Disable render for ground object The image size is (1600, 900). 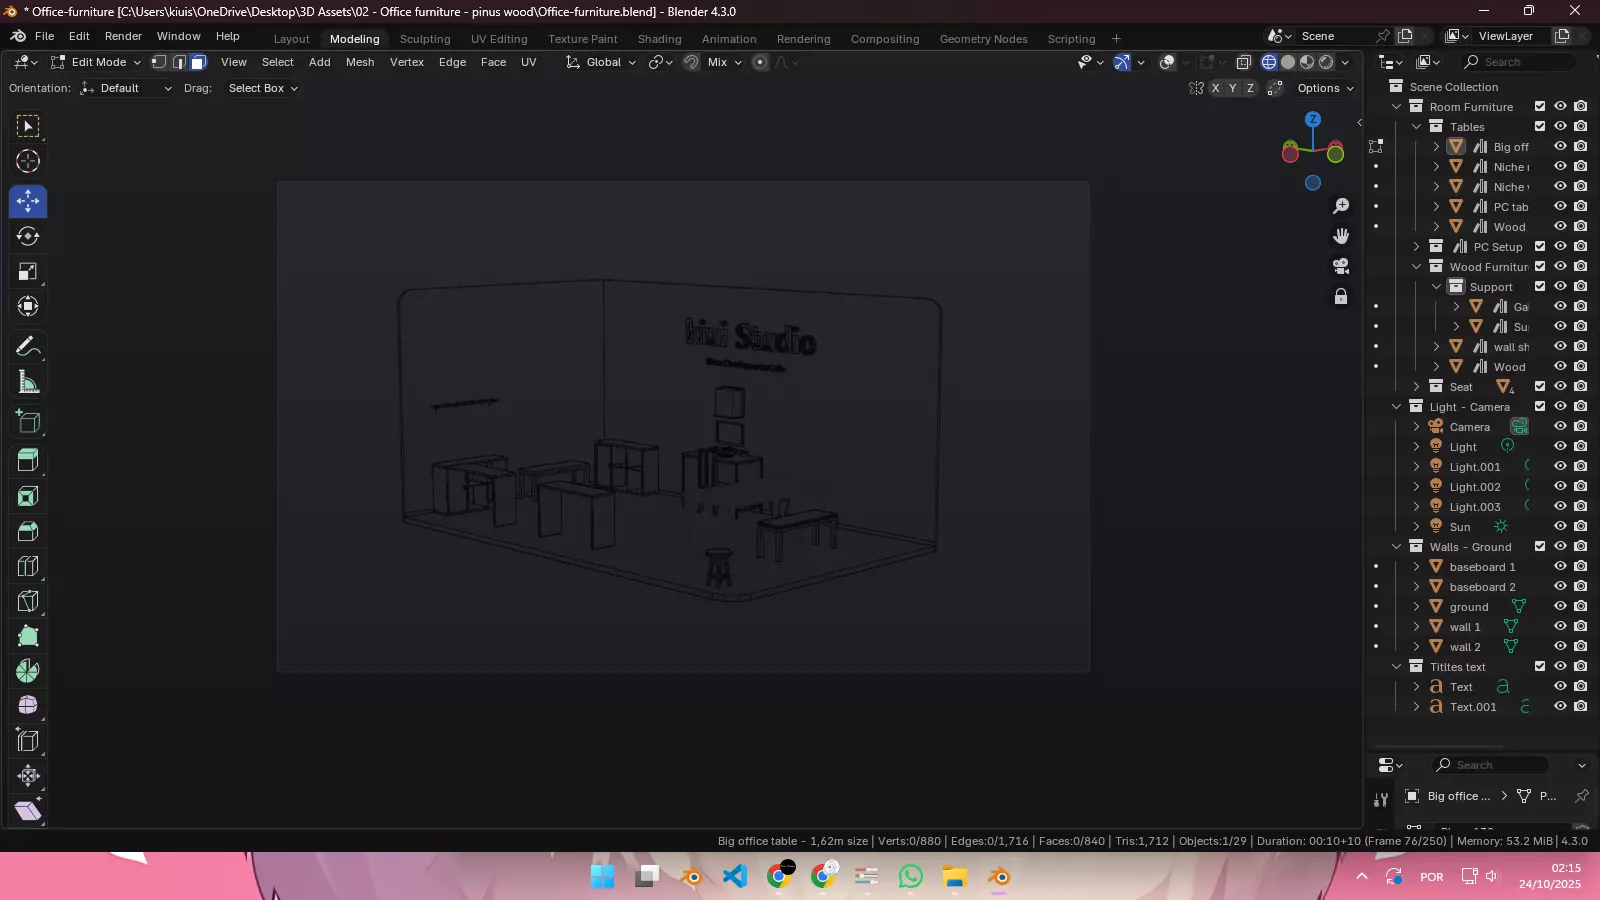(x=1580, y=606)
